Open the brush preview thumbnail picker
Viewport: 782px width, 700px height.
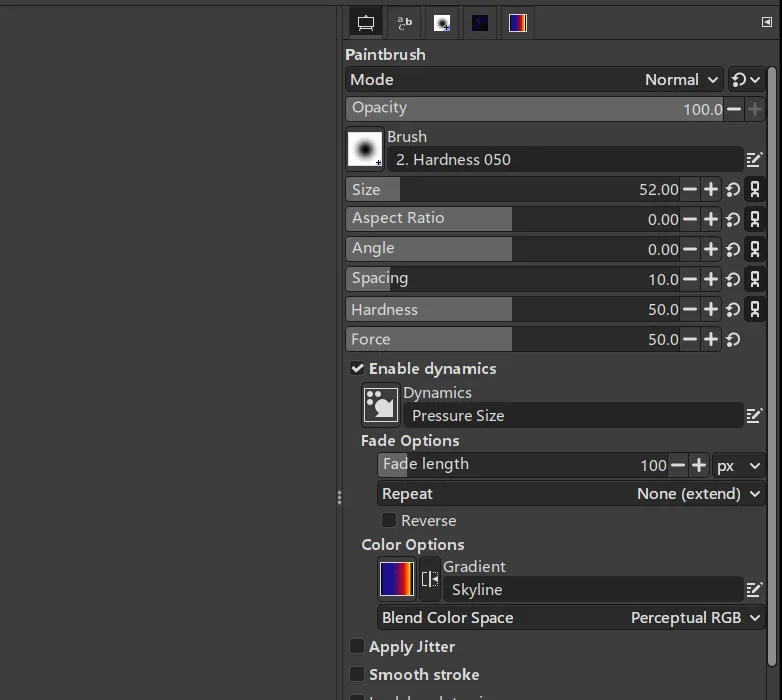coord(365,149)
